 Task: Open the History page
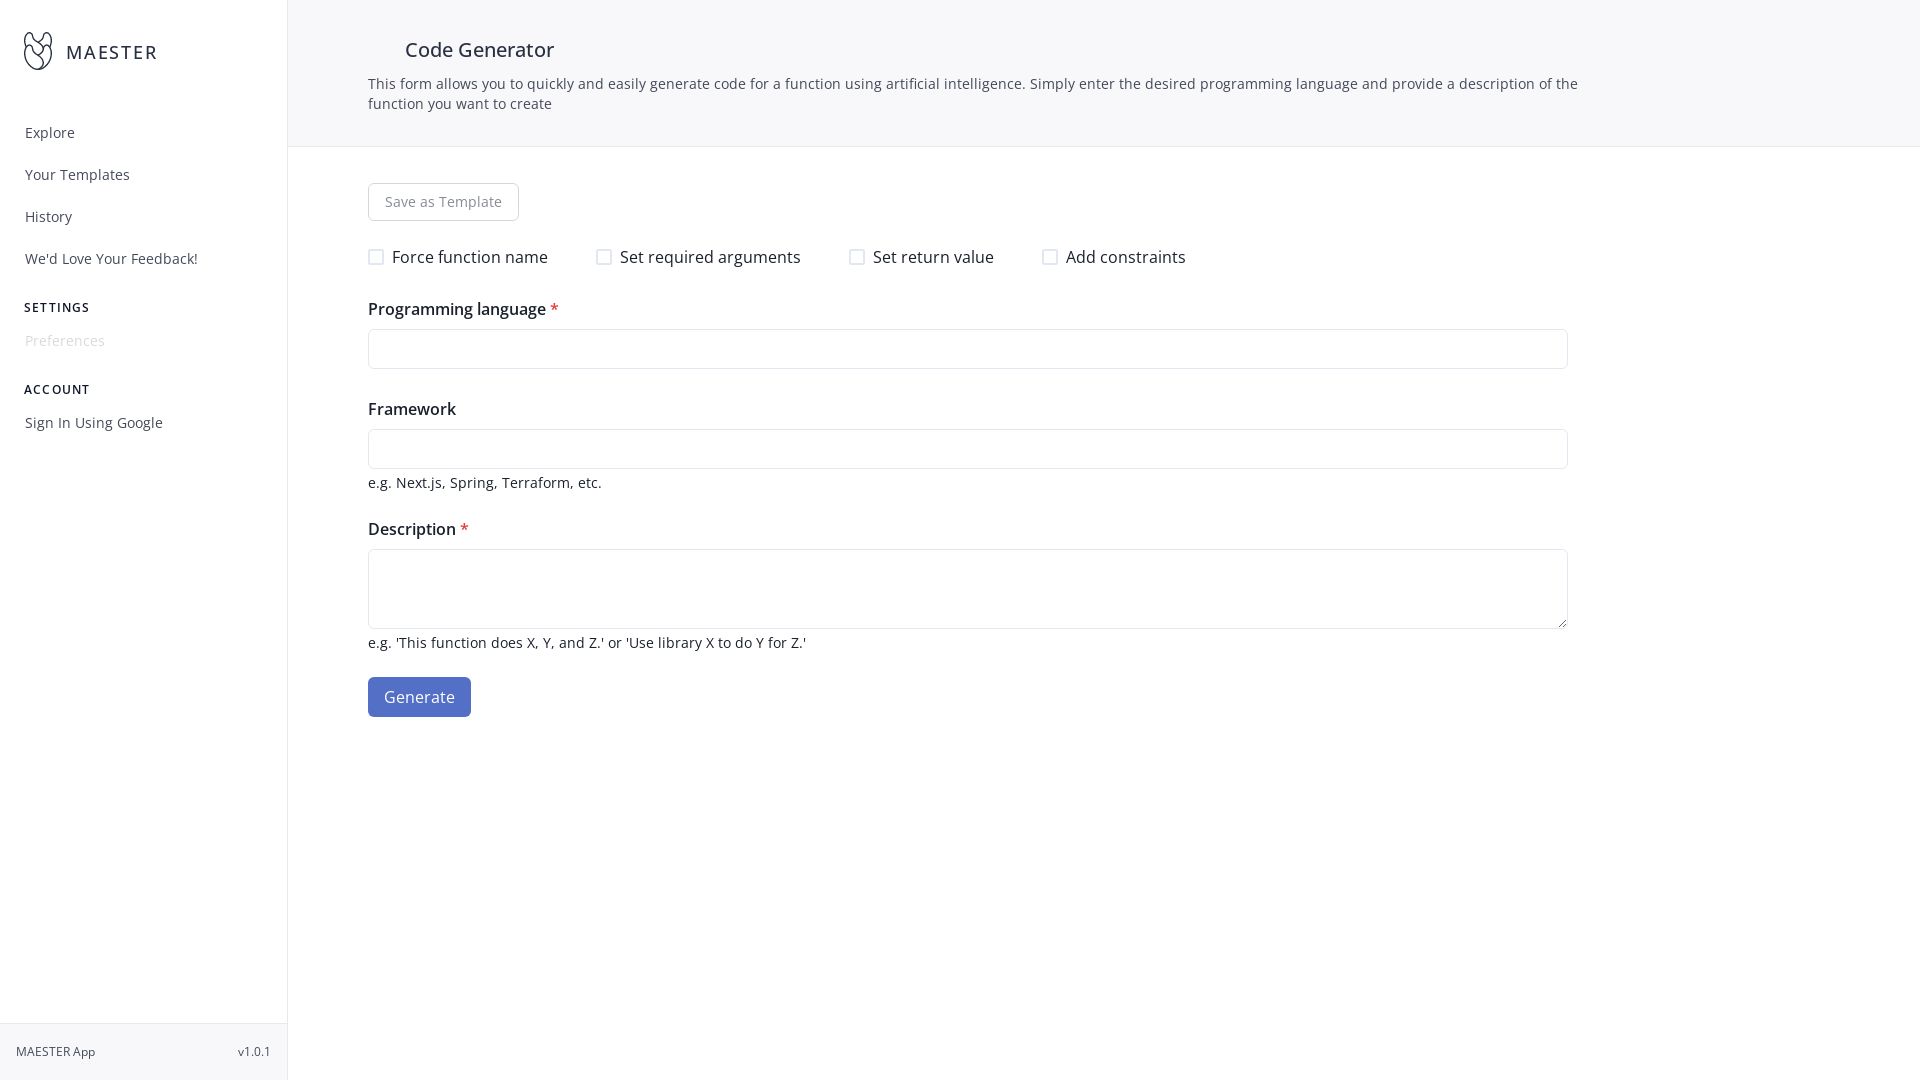tap(48, 216)
